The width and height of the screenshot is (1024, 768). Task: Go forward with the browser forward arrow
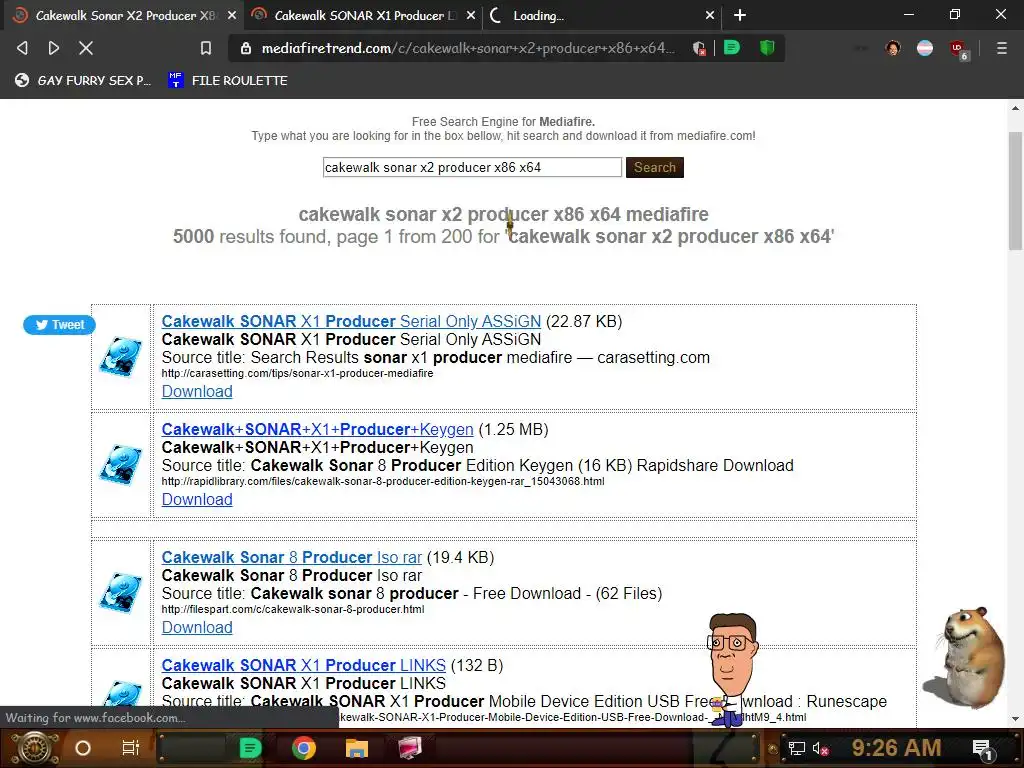54,48
